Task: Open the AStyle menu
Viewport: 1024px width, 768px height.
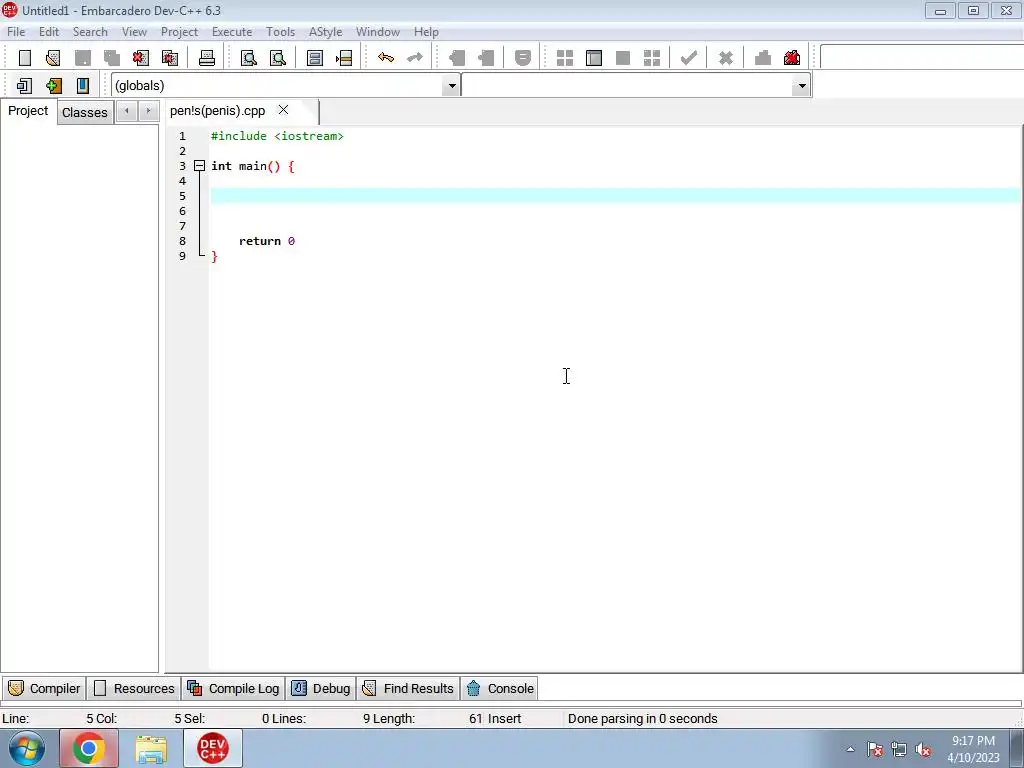Action: [325, 31]
